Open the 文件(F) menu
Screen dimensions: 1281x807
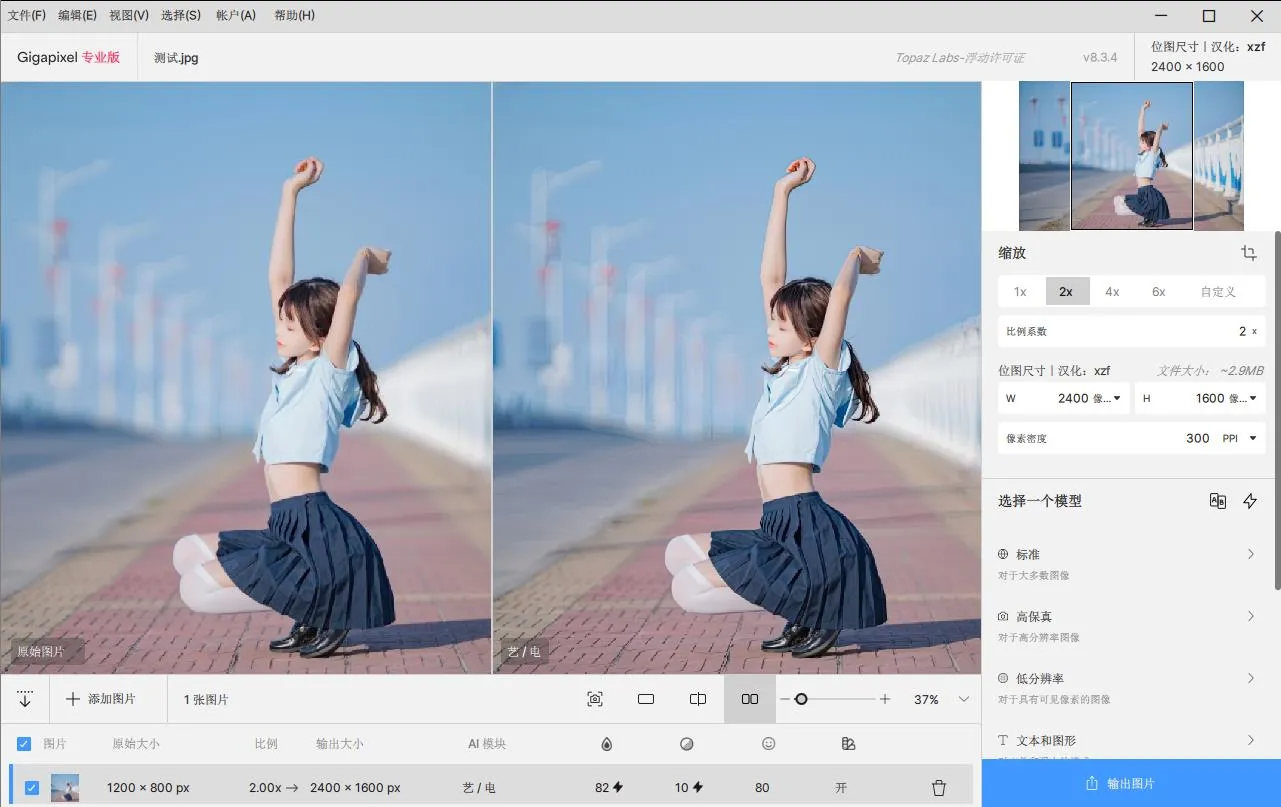coord(27,15)
